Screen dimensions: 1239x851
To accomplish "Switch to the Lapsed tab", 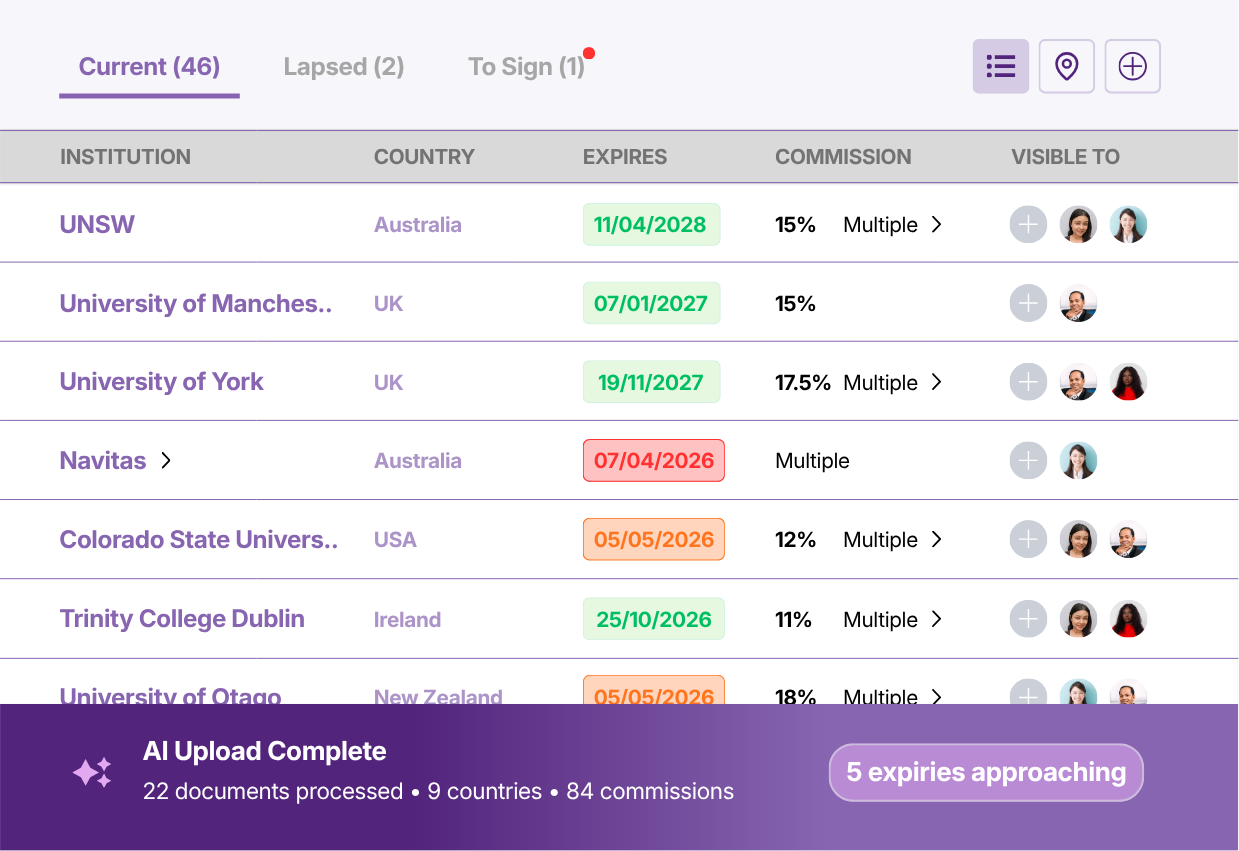I will coord(343,66).
